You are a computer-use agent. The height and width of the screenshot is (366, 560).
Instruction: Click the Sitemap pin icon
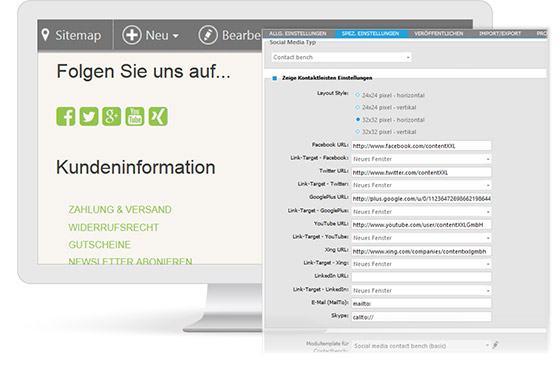pos(45,35)
